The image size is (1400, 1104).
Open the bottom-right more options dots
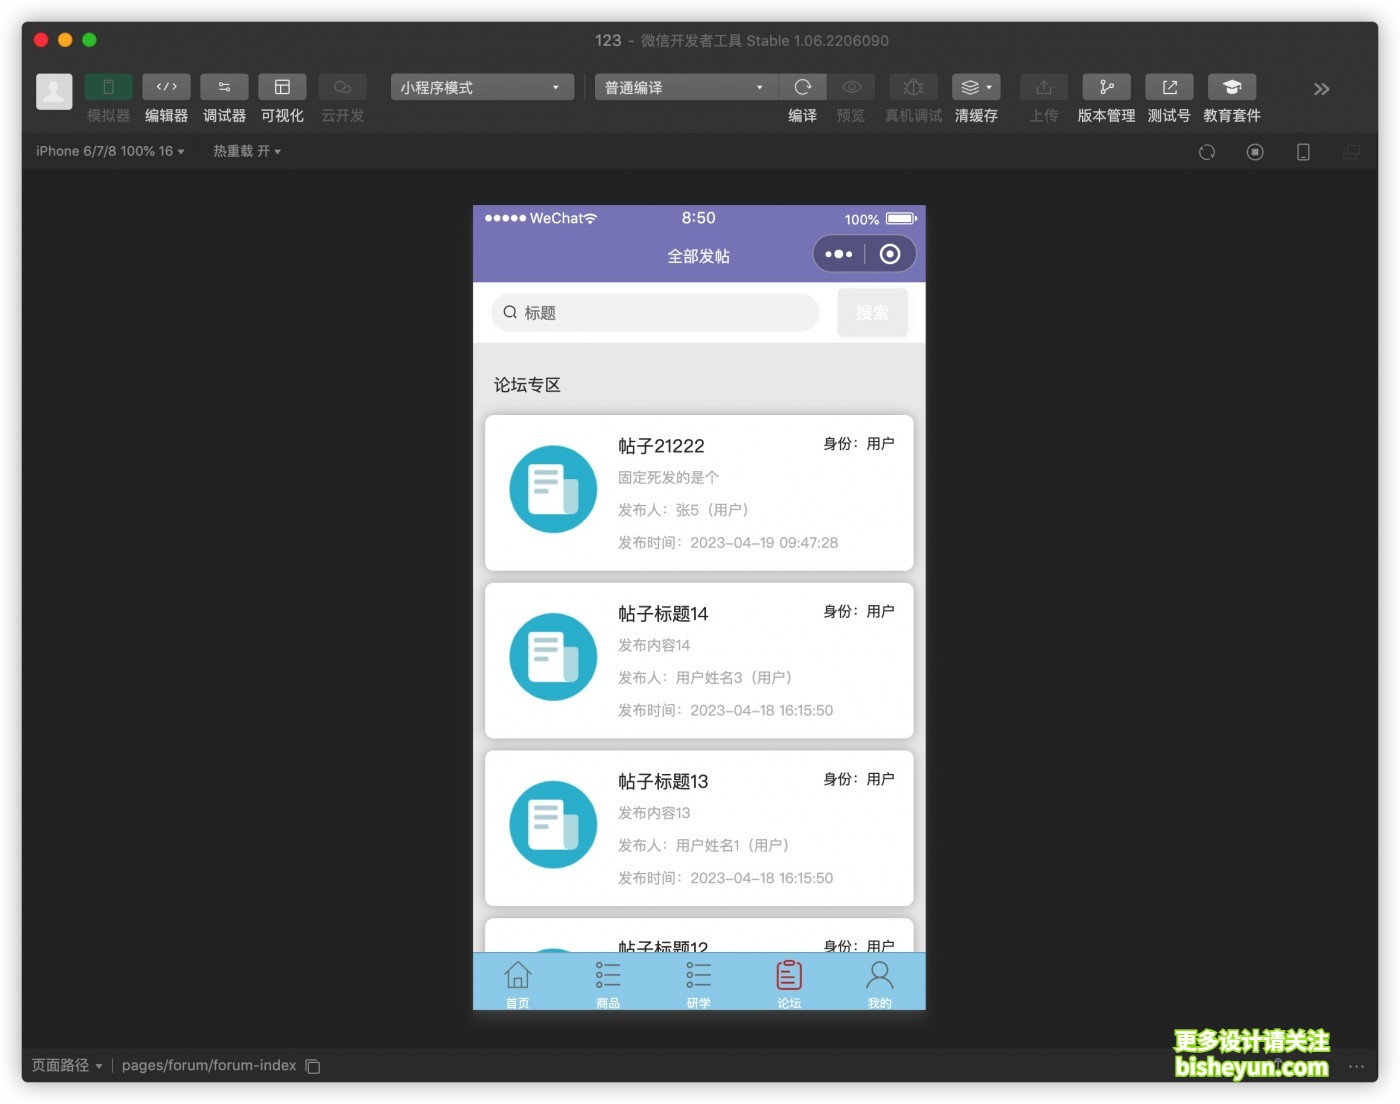pos(1356,1066)
